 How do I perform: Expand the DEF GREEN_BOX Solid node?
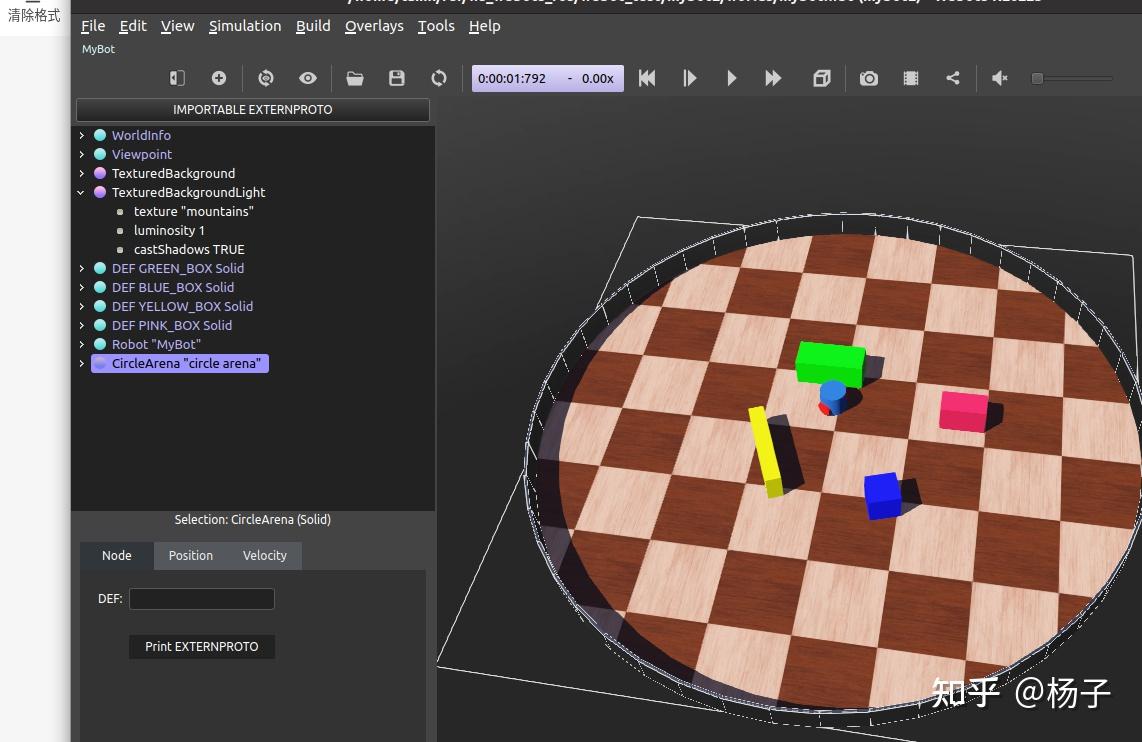(x=82, y=268)
